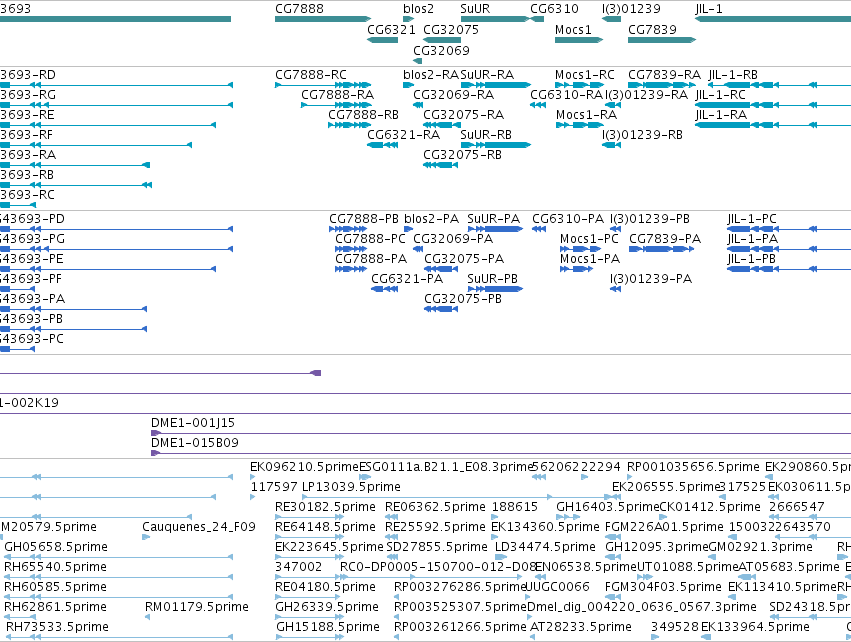Select the JIL-1-PA protein label
Screen dimensions: 851x642
point(753,239)
